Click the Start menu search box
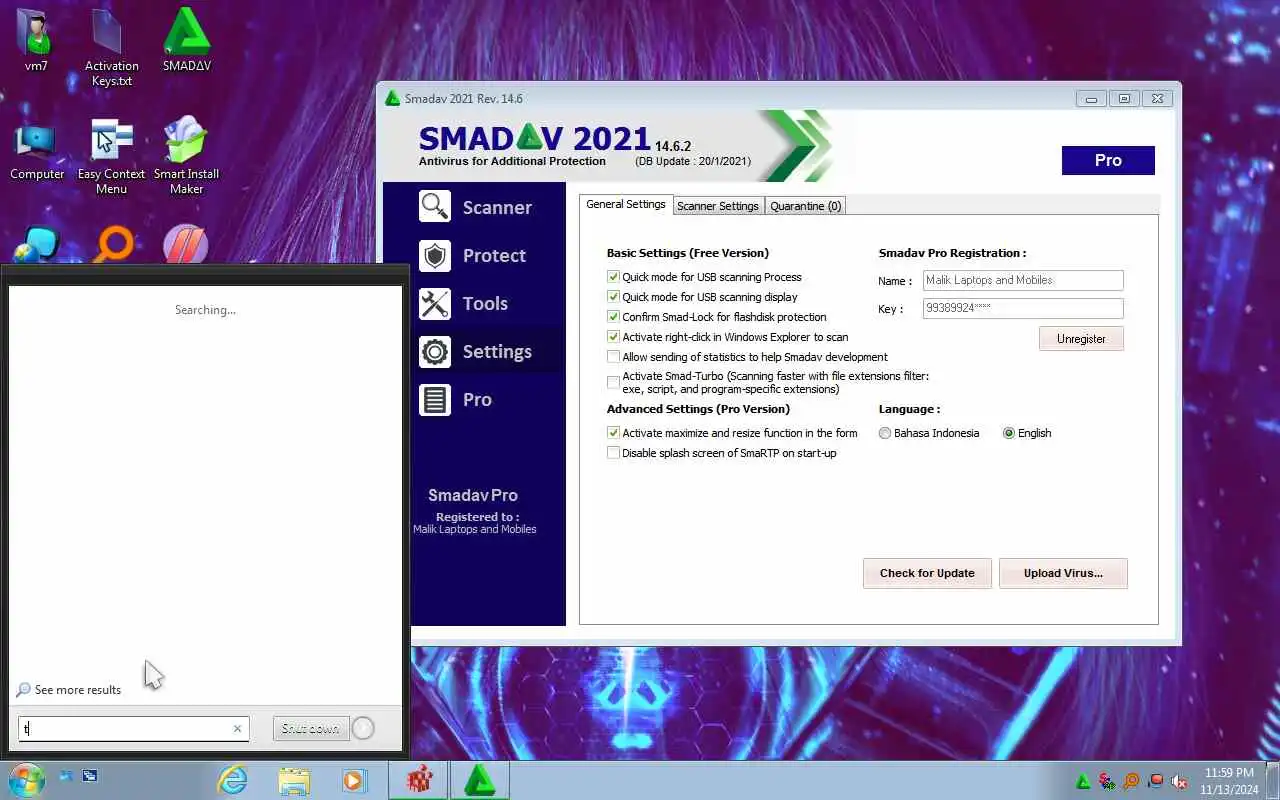Screen dimensions: 1280x800 133,729
